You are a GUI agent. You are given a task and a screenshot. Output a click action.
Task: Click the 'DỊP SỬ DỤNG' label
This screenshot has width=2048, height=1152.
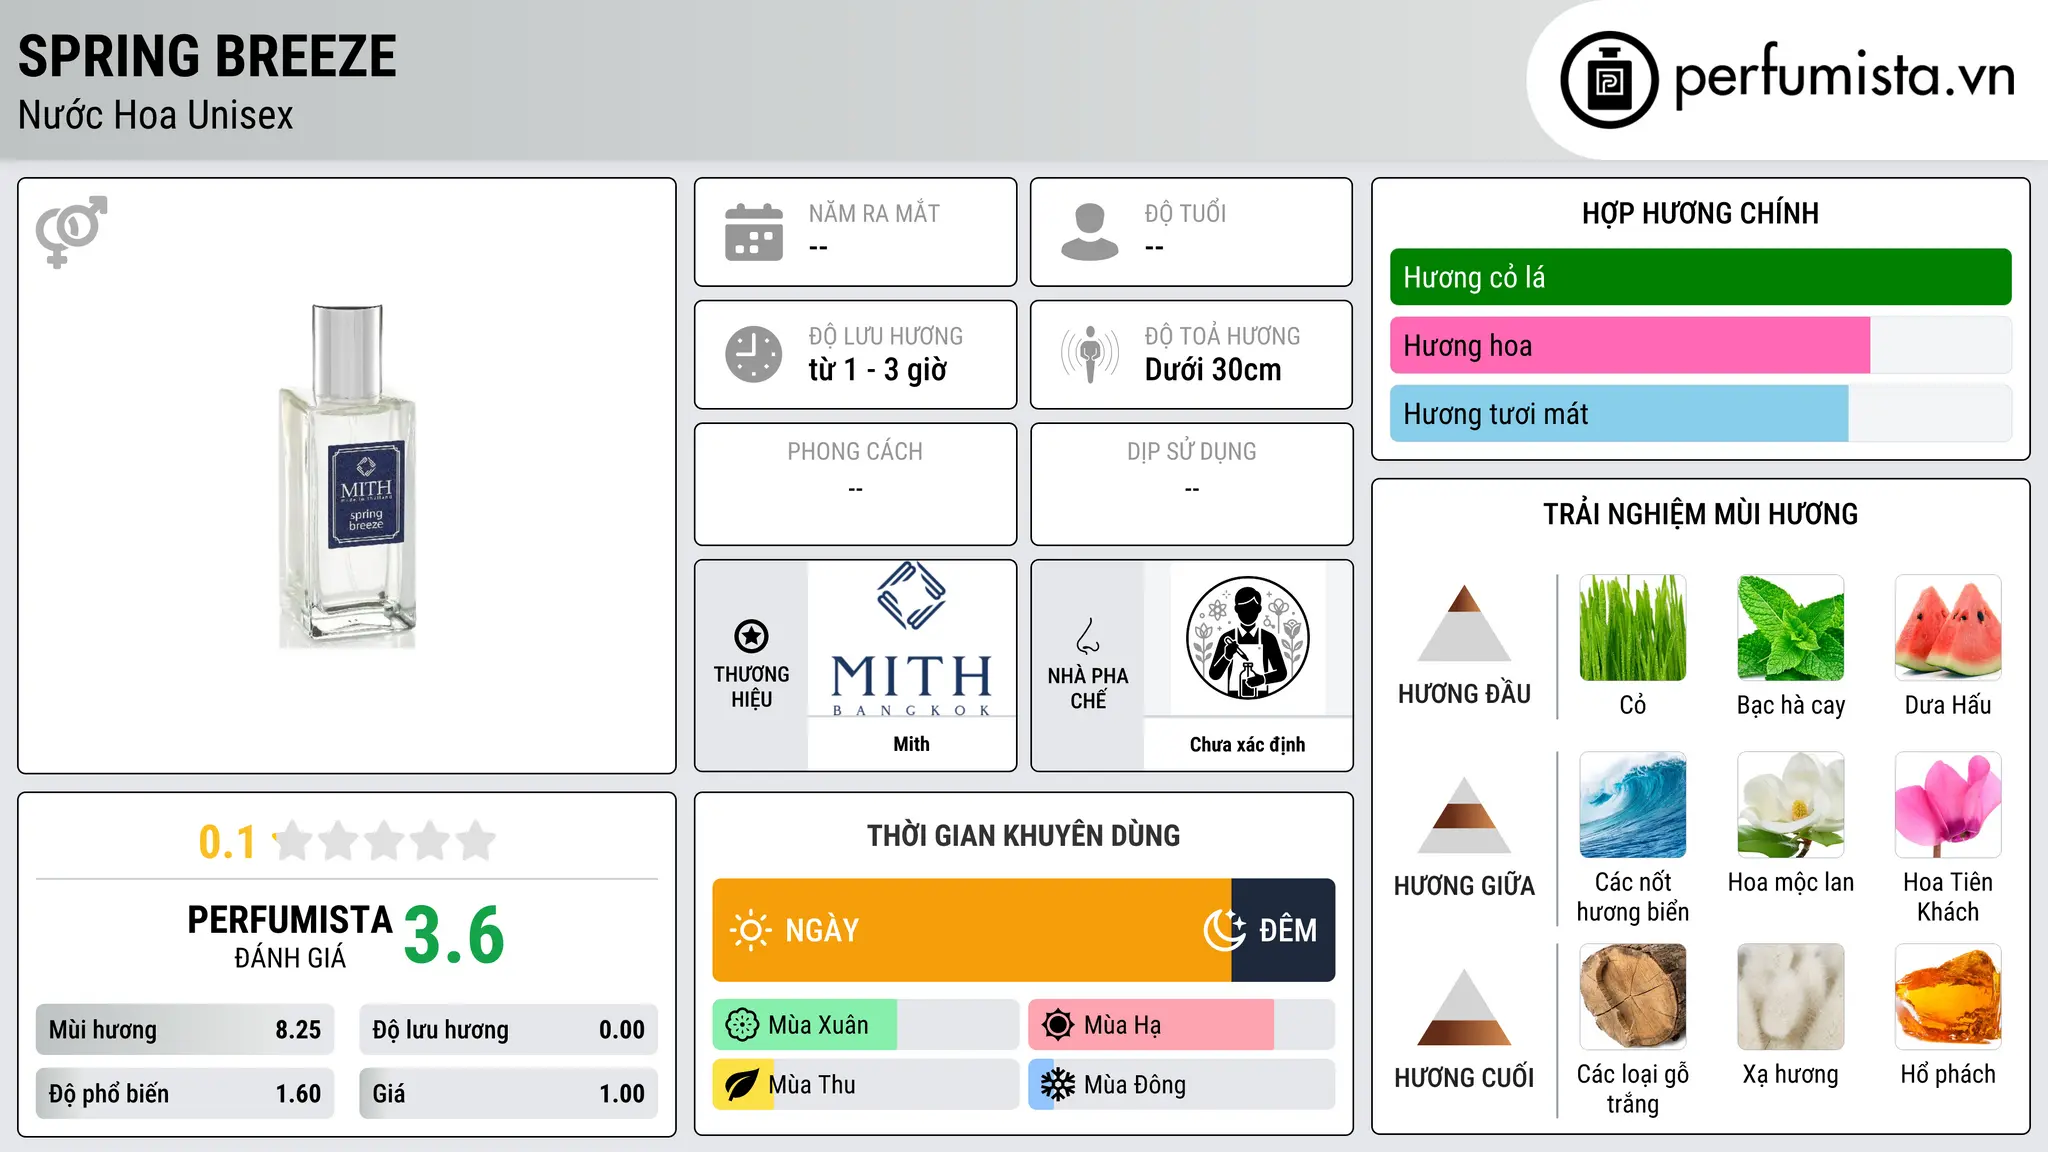[1191, 452]
